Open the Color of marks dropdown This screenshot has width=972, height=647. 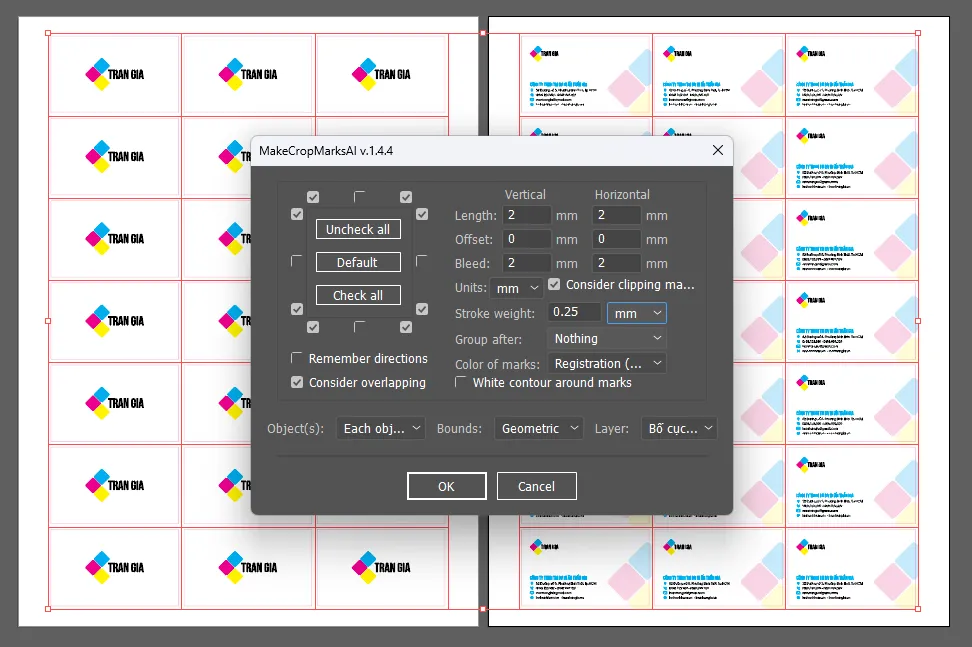(607, 363)
